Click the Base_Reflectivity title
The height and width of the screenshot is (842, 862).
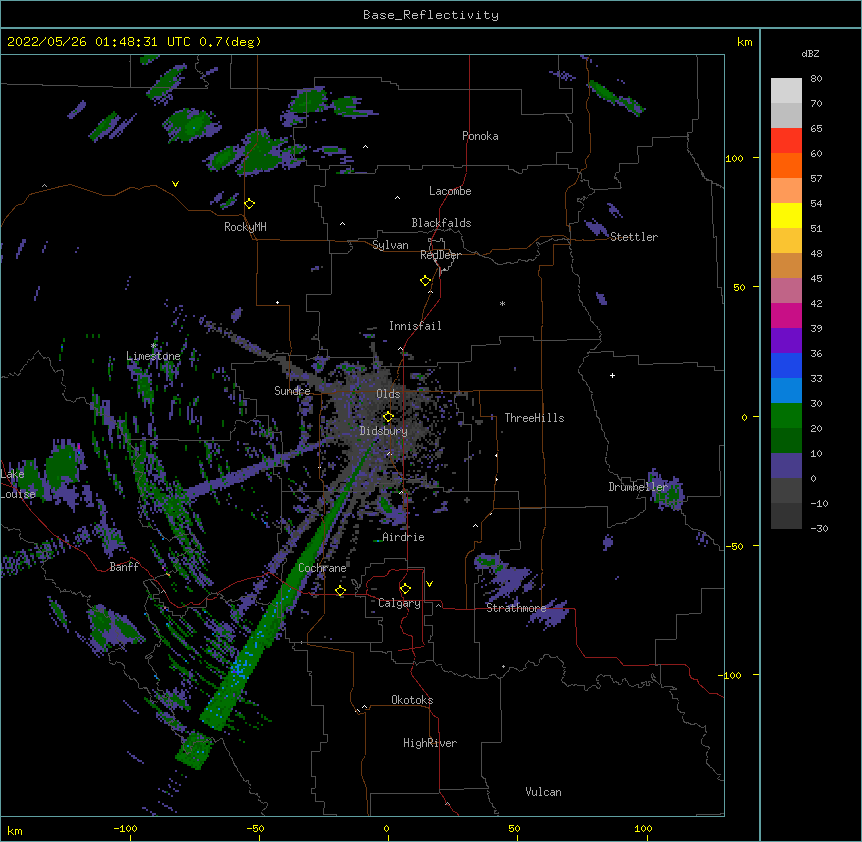pyautogui.click(x=431, y=15)
